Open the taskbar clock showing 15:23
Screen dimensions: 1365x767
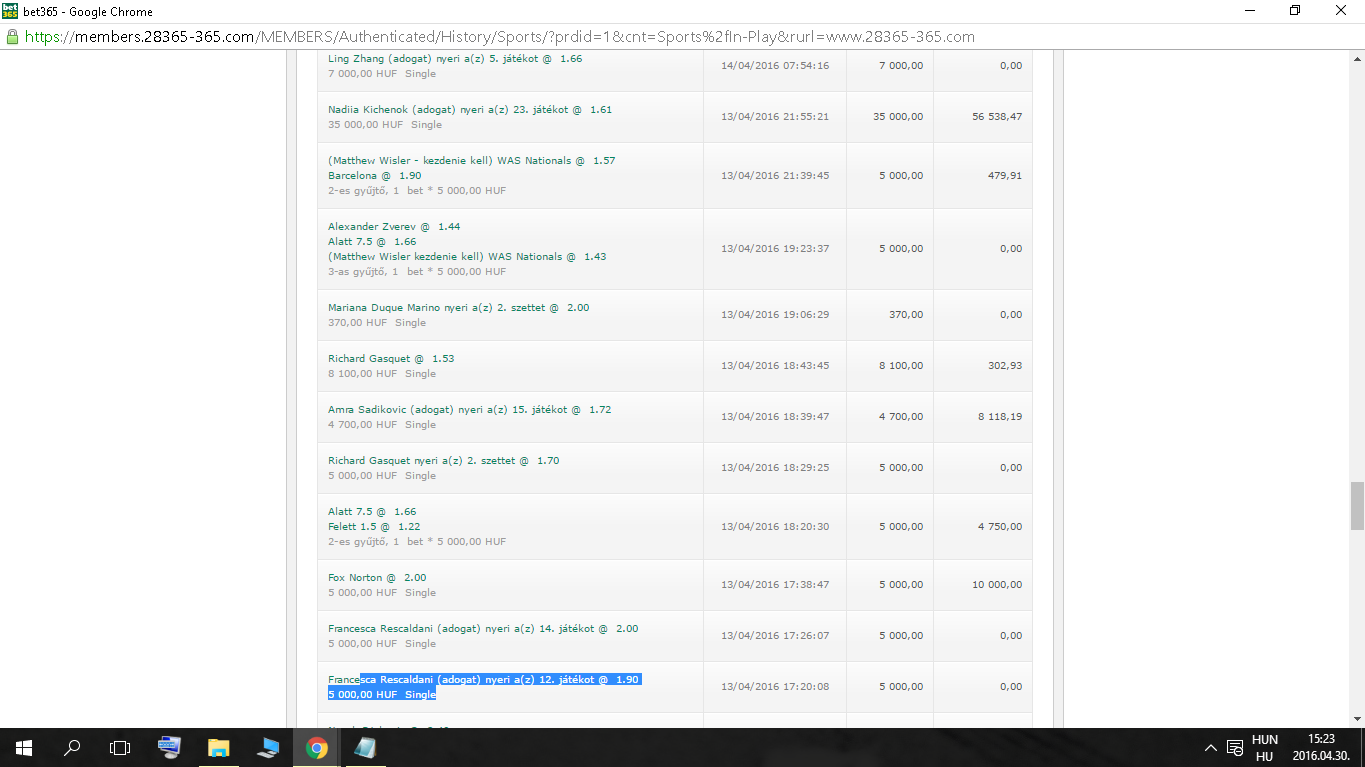point(1321,740)
